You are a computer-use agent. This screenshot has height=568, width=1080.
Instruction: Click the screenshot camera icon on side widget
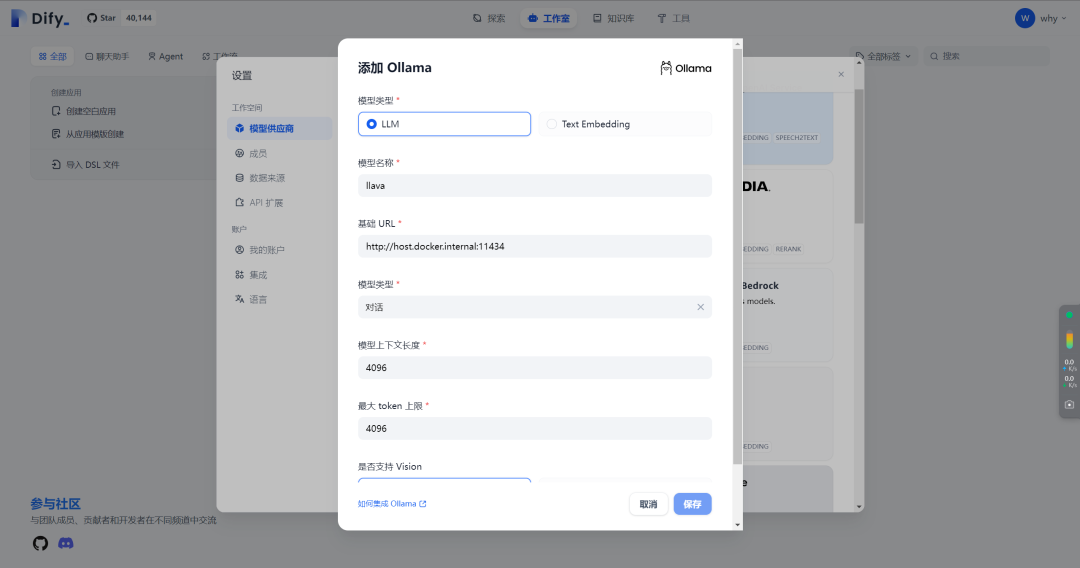[x=1069, y=405]
